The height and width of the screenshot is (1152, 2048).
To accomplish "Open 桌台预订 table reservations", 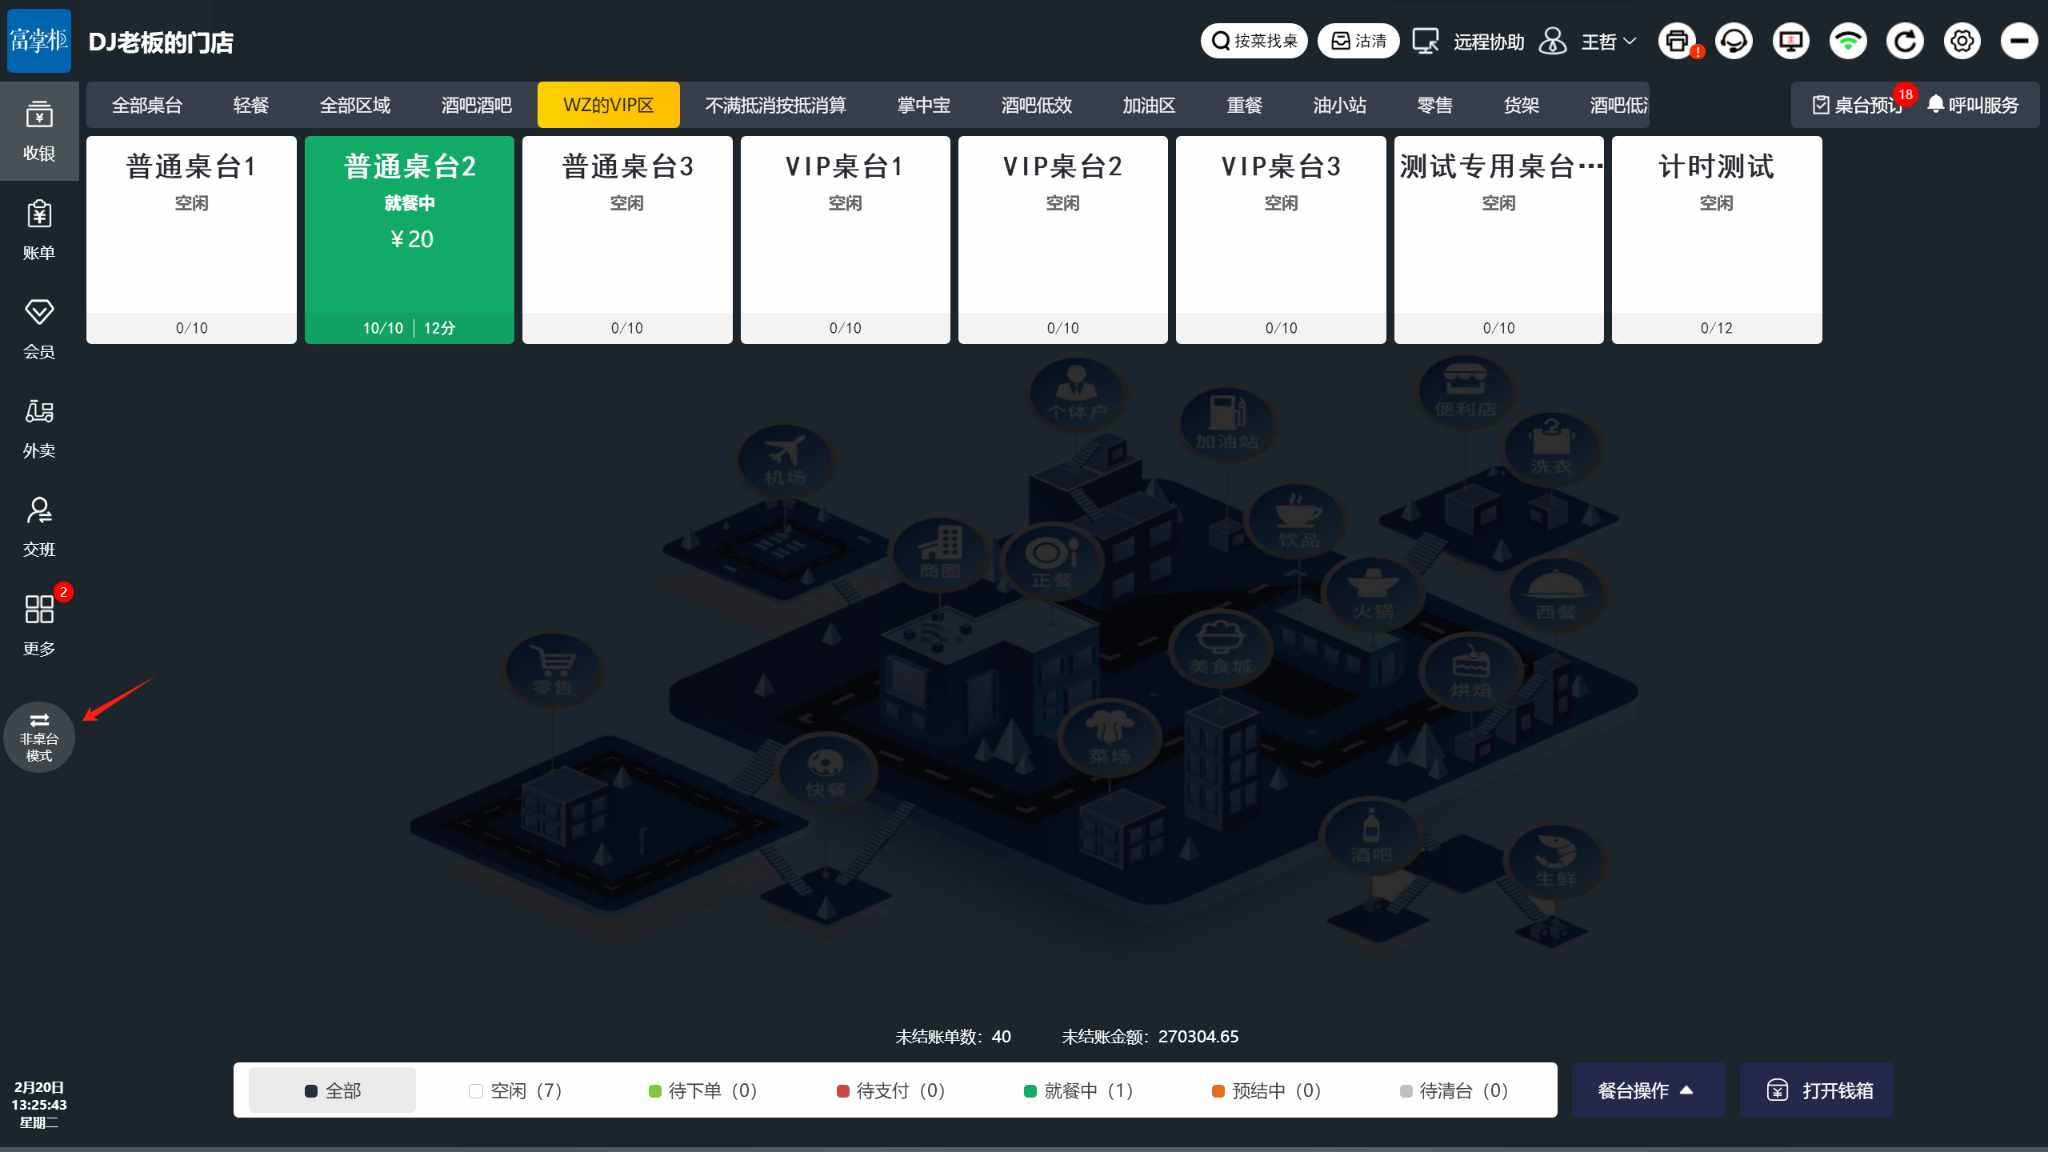I will click(1857, 105).
